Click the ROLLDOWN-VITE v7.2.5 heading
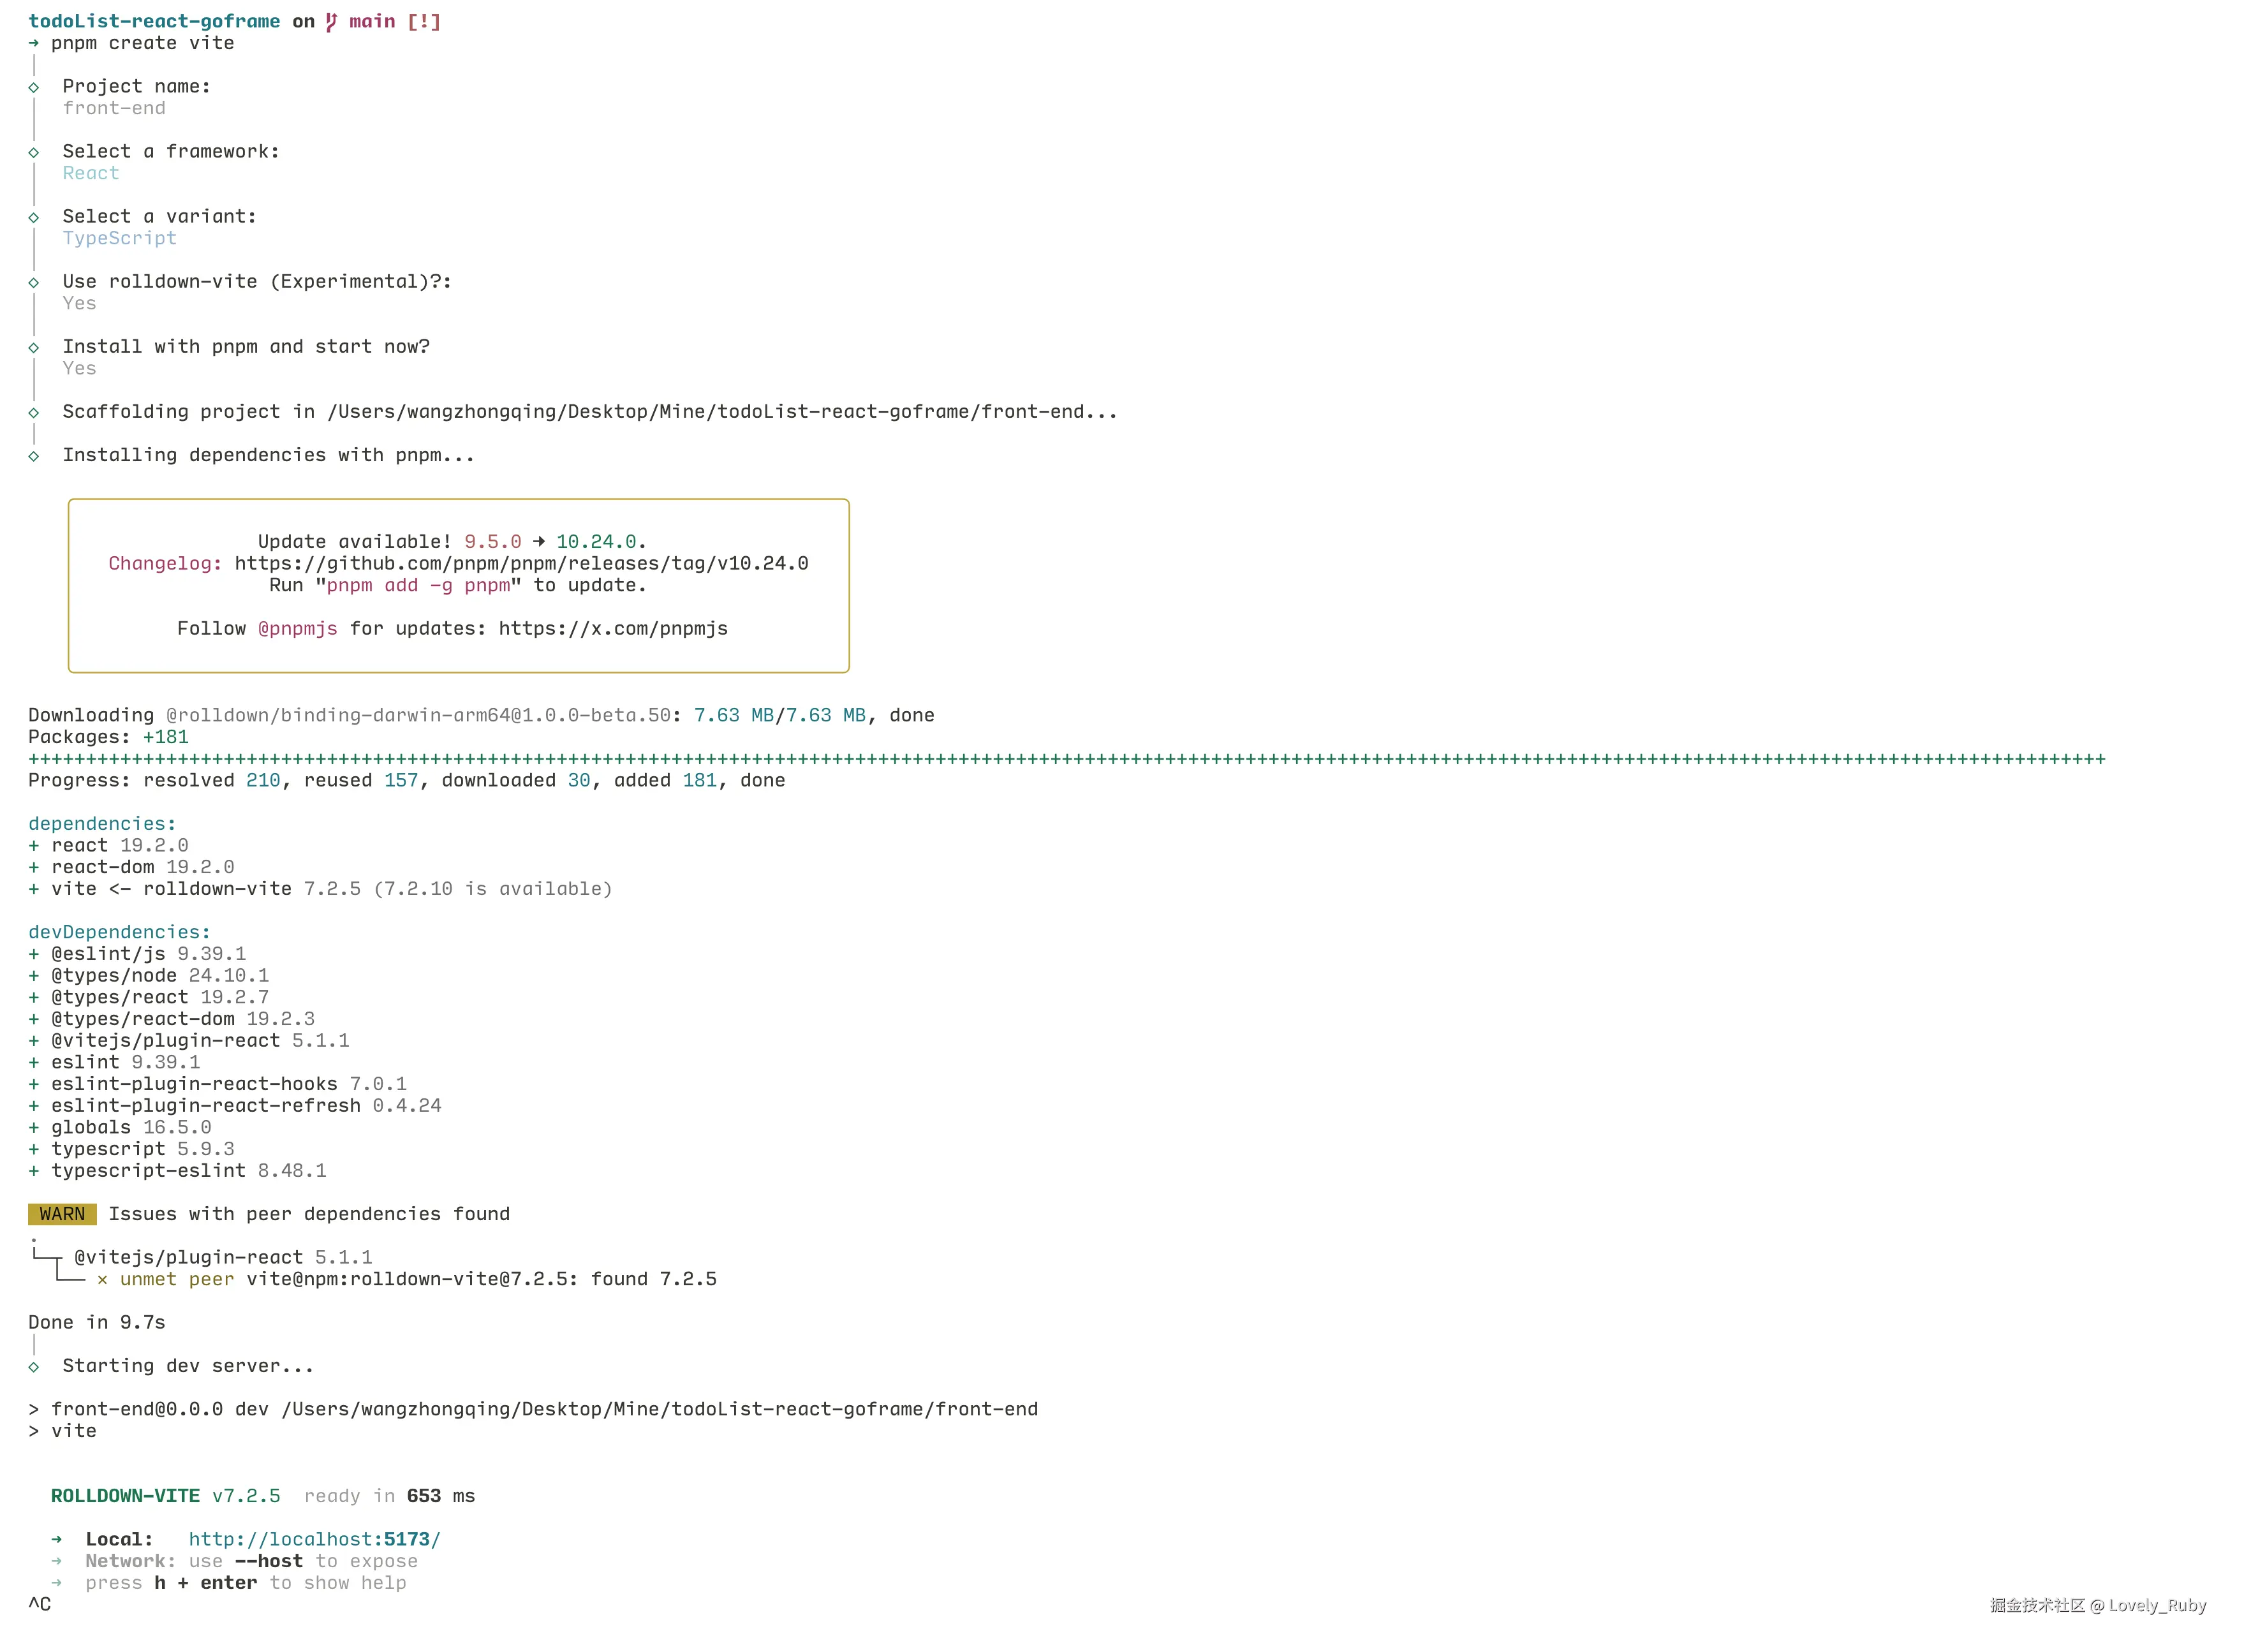 [165, 1496]
